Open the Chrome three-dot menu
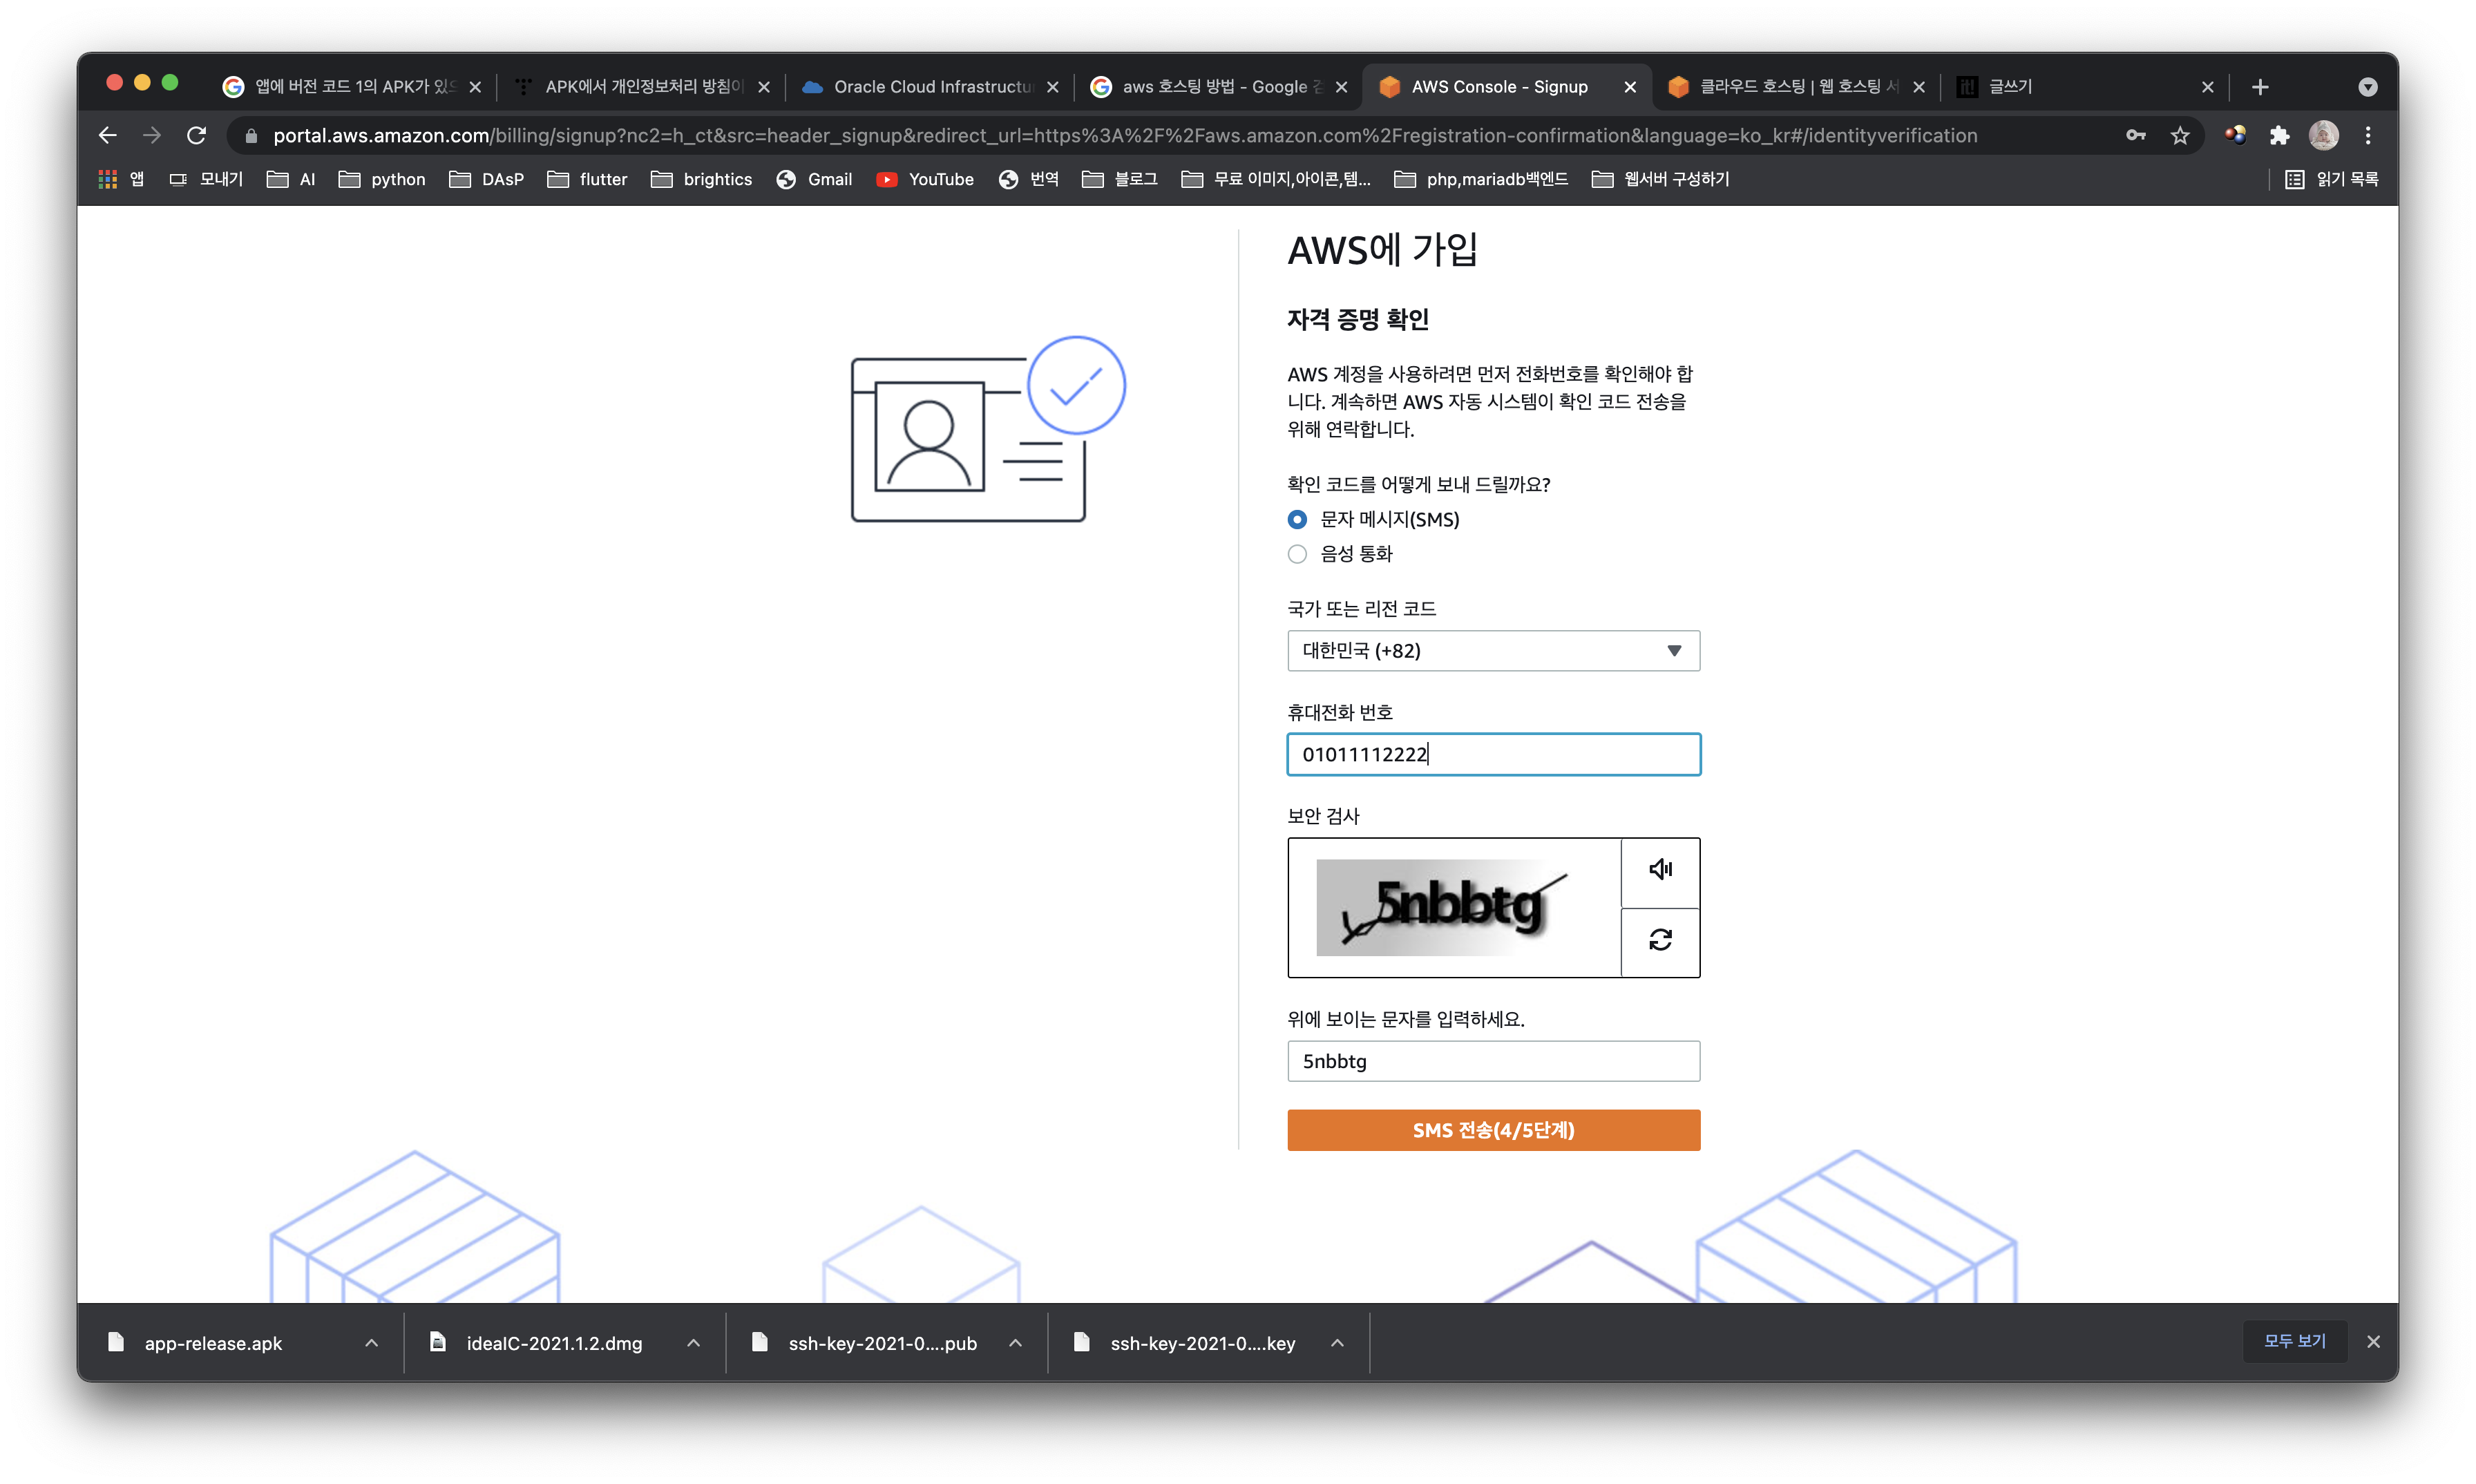This screenshot has width=2476, height=1484. coord(2368,135)
